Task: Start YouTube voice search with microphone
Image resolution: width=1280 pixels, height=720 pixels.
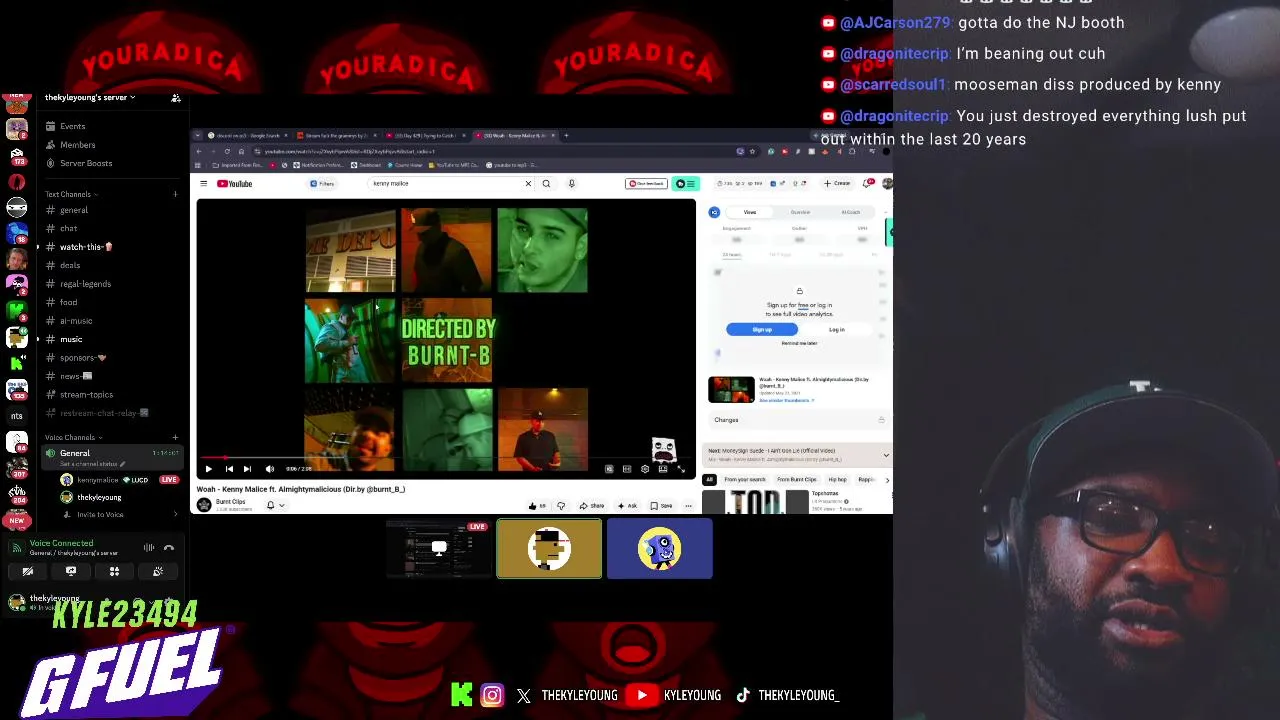Action: 572,184
